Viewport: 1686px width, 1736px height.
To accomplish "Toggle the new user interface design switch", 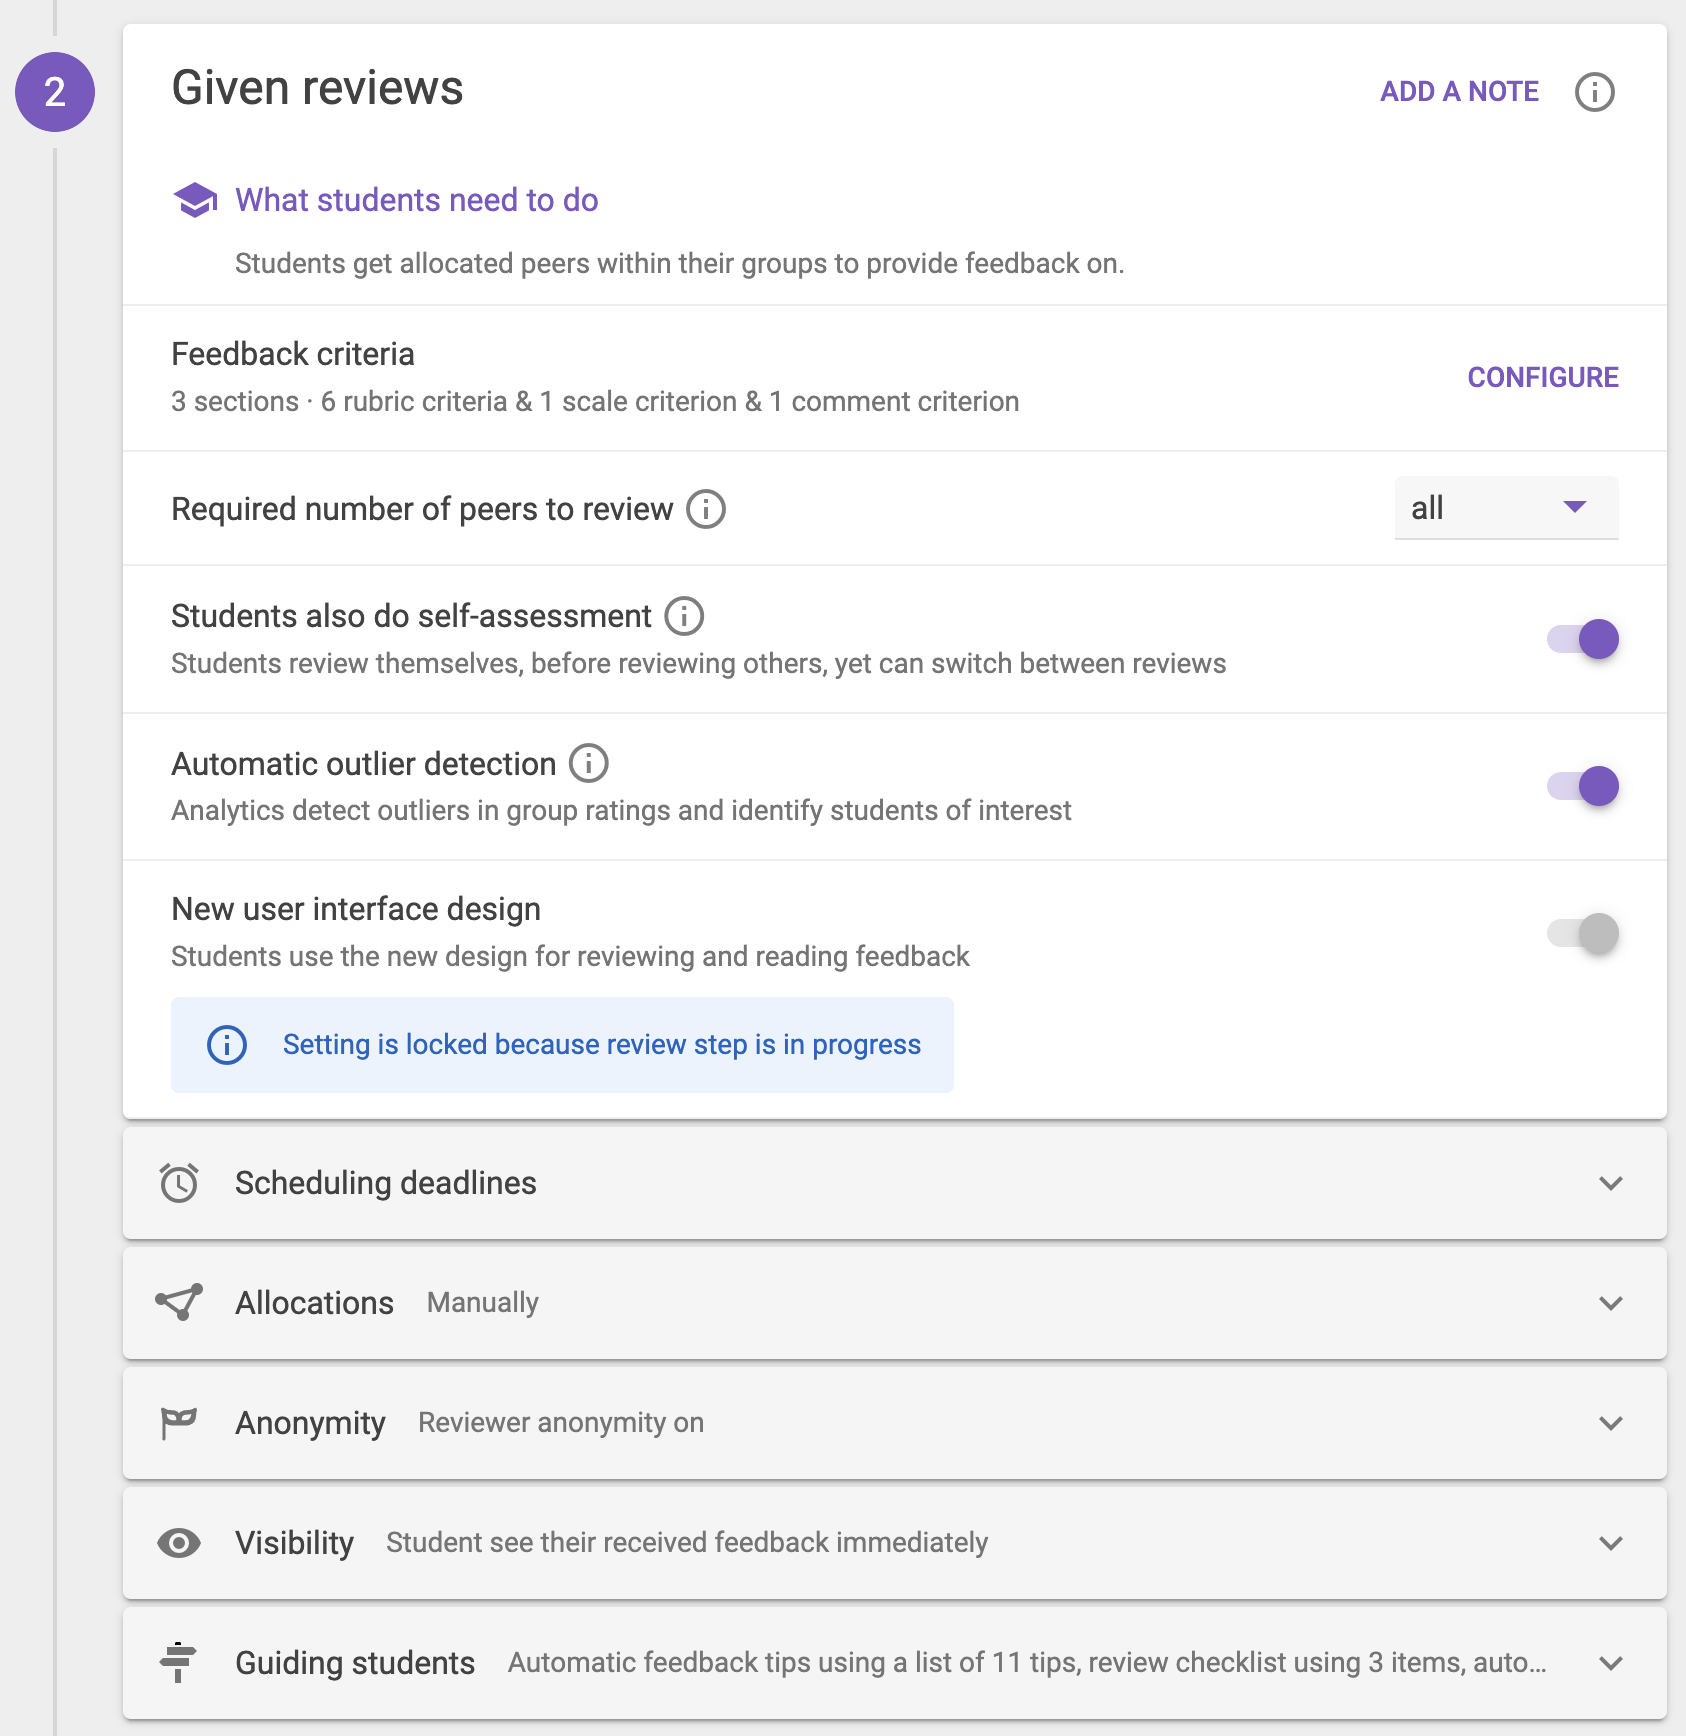I will (x=1582, y=933).
